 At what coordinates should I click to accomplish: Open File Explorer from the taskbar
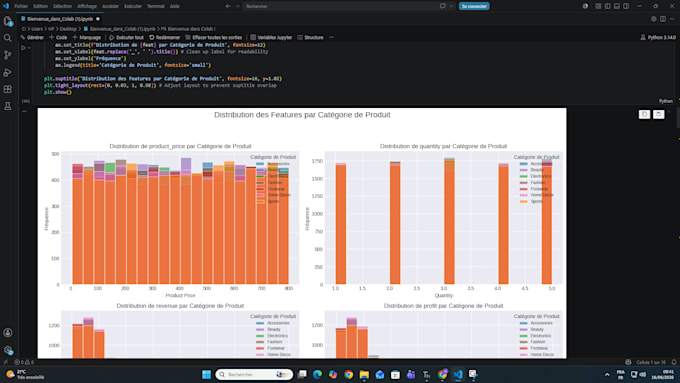click(364, 374)
